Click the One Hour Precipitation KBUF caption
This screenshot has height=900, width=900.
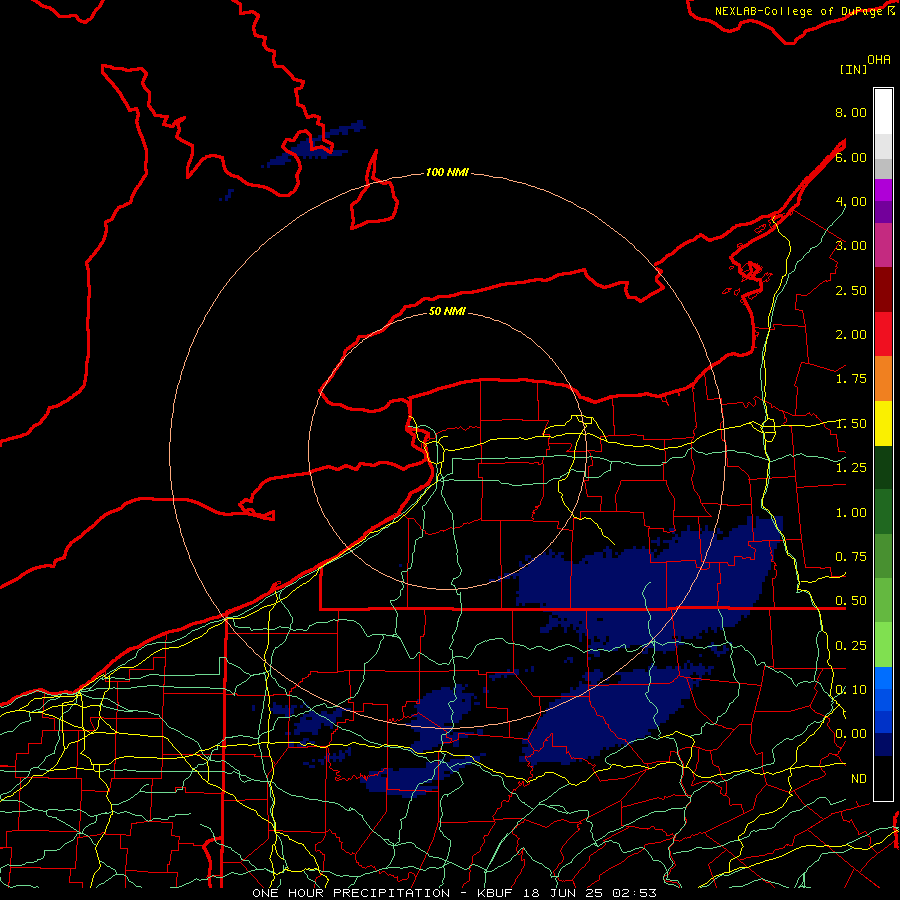tap(454, 893)
